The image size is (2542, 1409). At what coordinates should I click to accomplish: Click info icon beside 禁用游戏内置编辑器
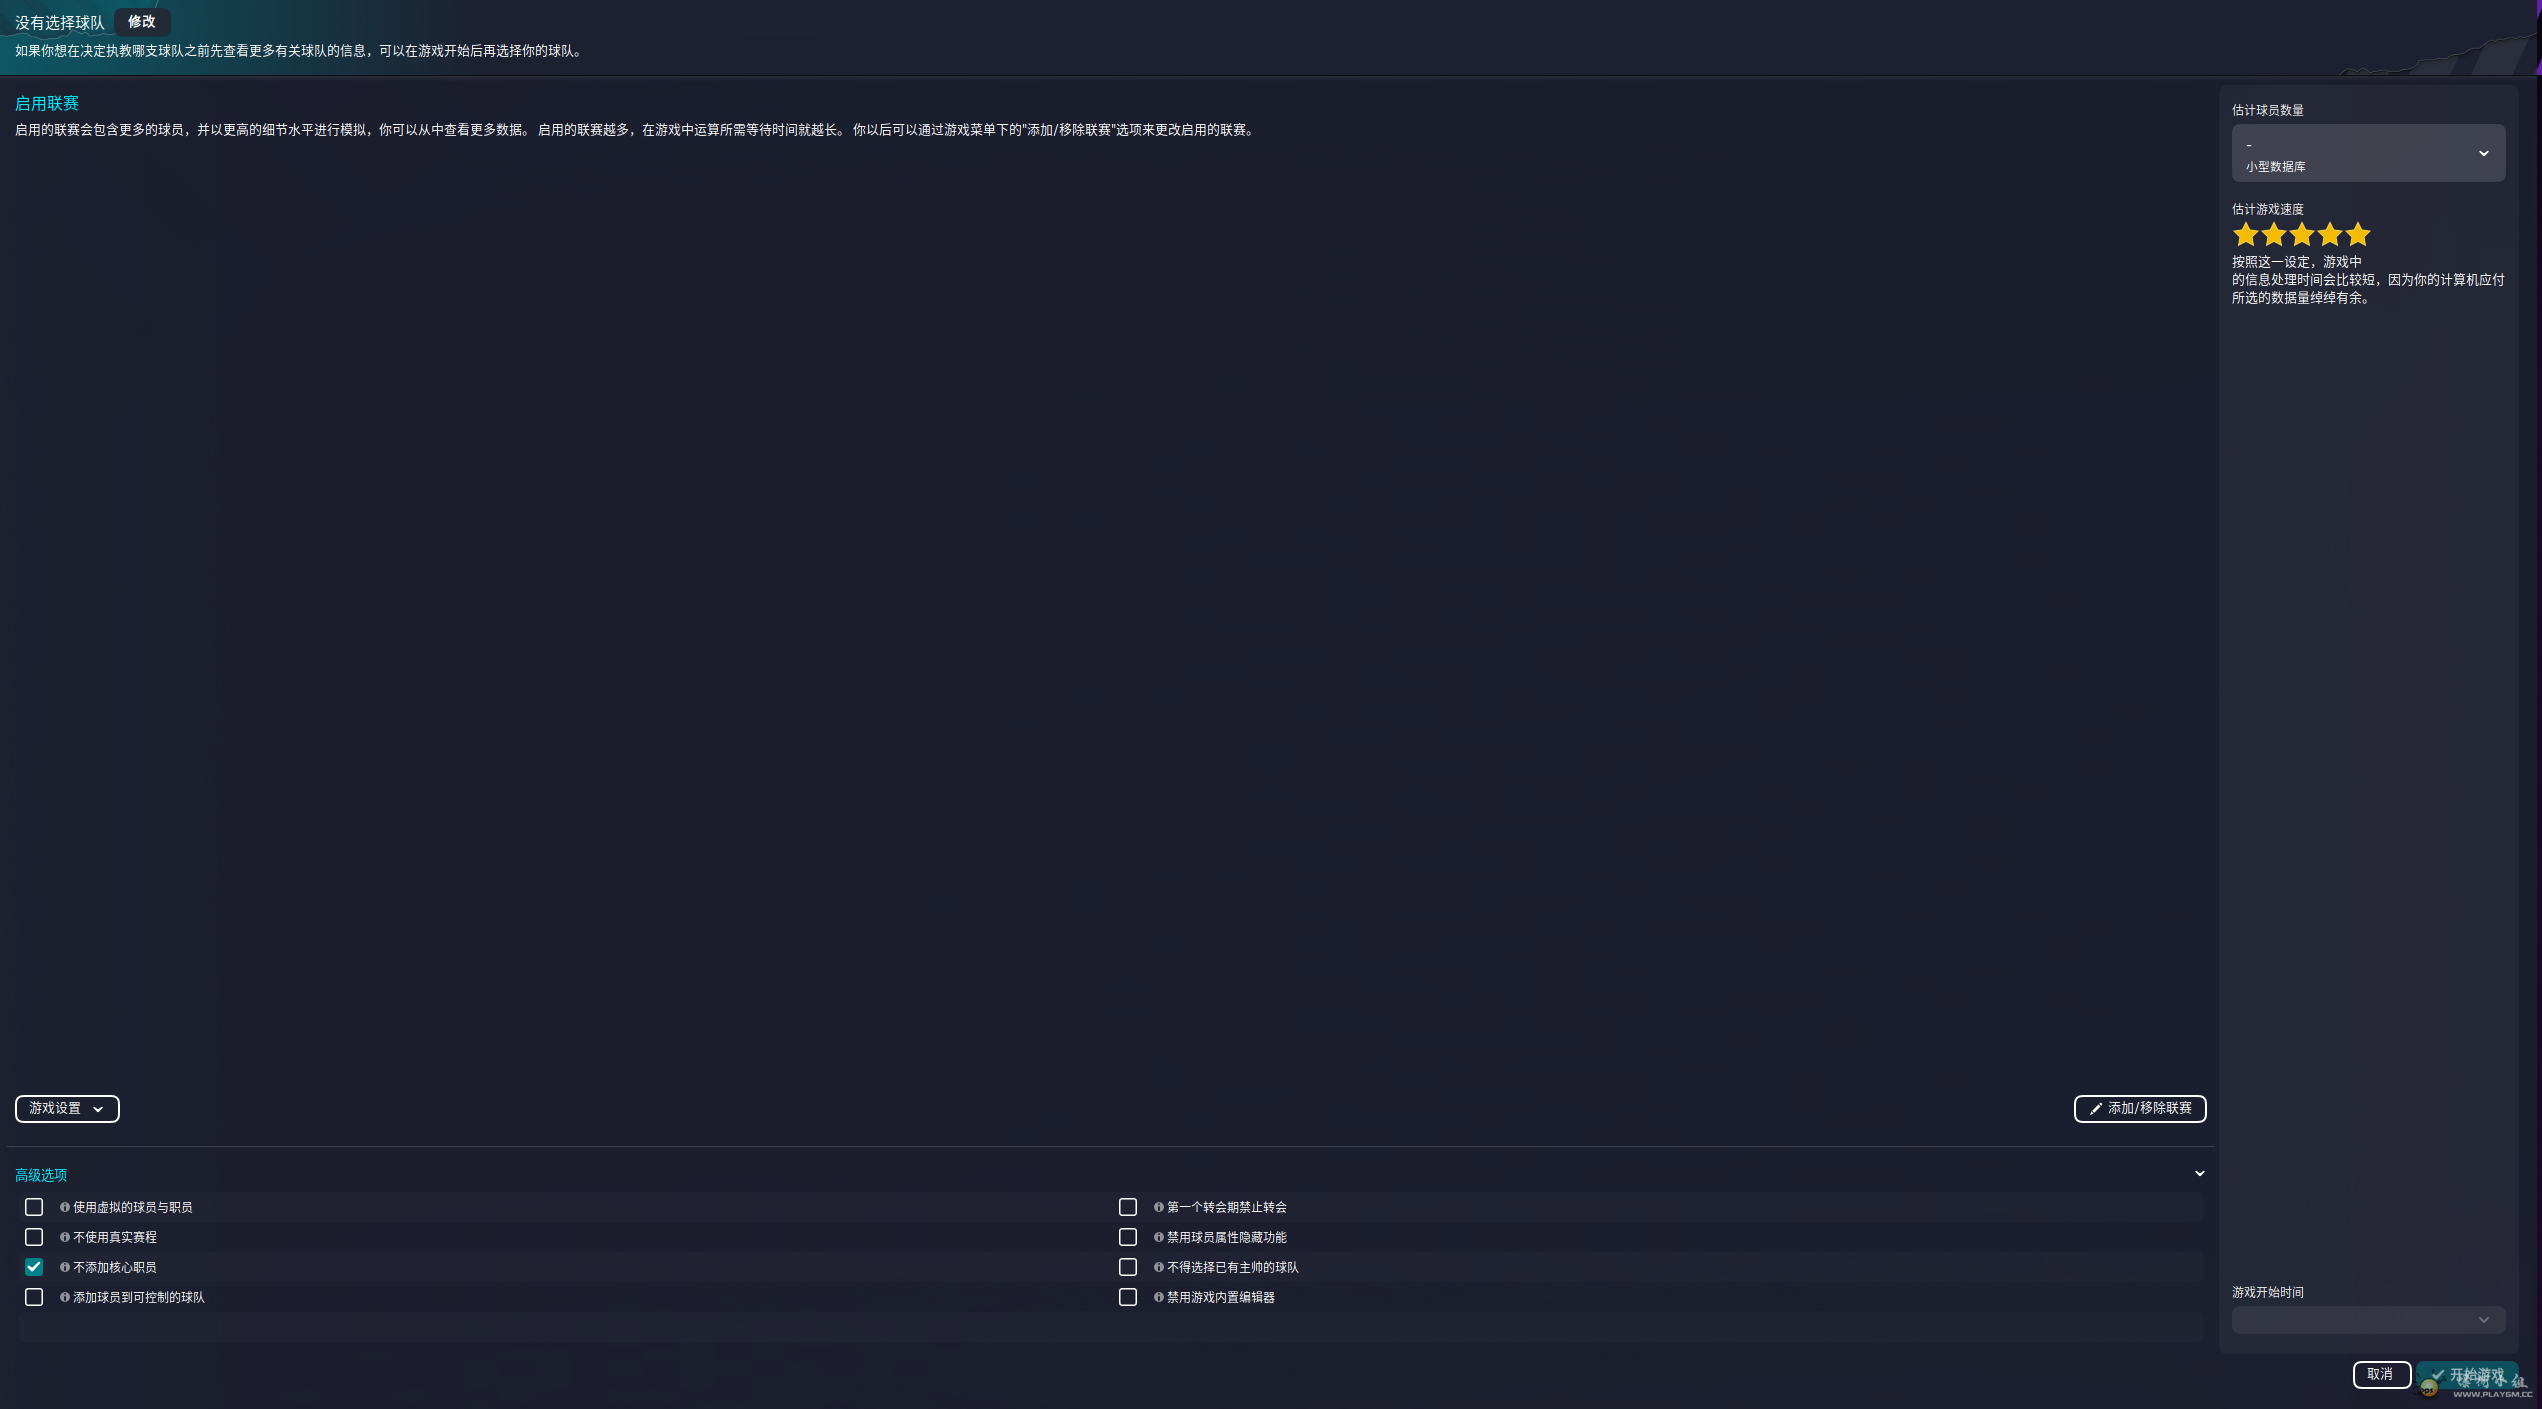point(1159,1297)
